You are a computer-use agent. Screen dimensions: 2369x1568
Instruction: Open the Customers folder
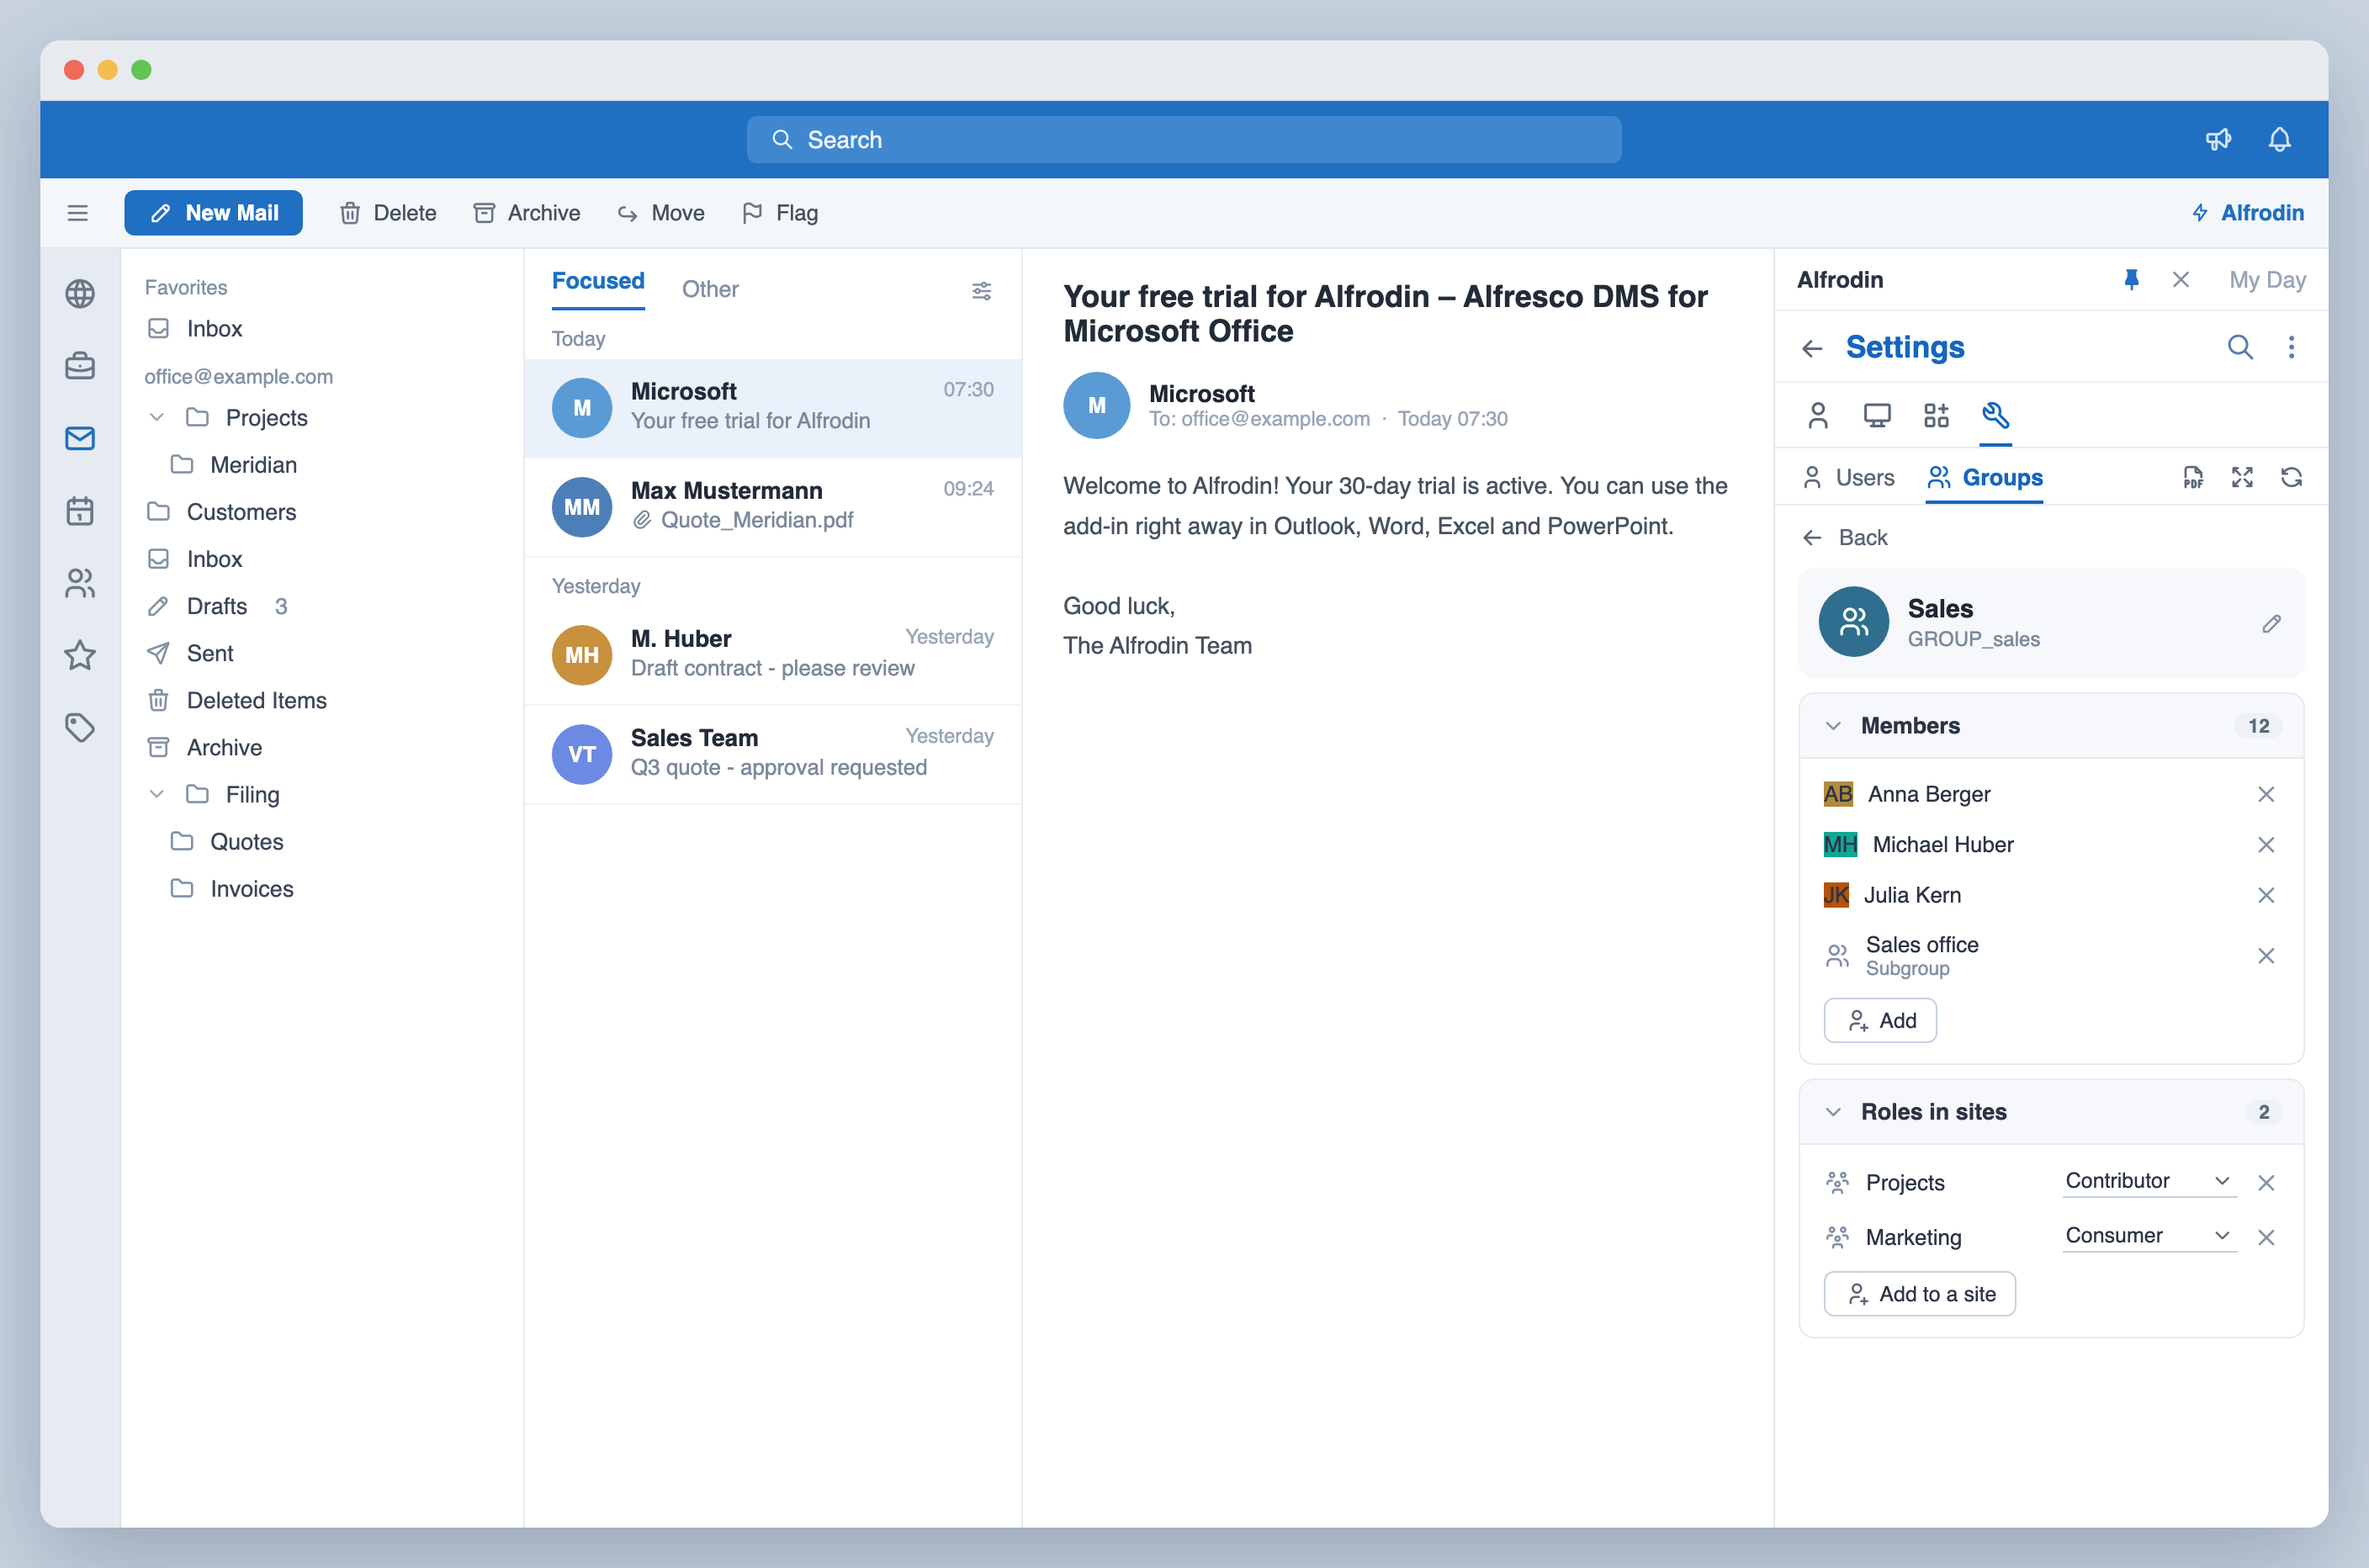point(223,512)
